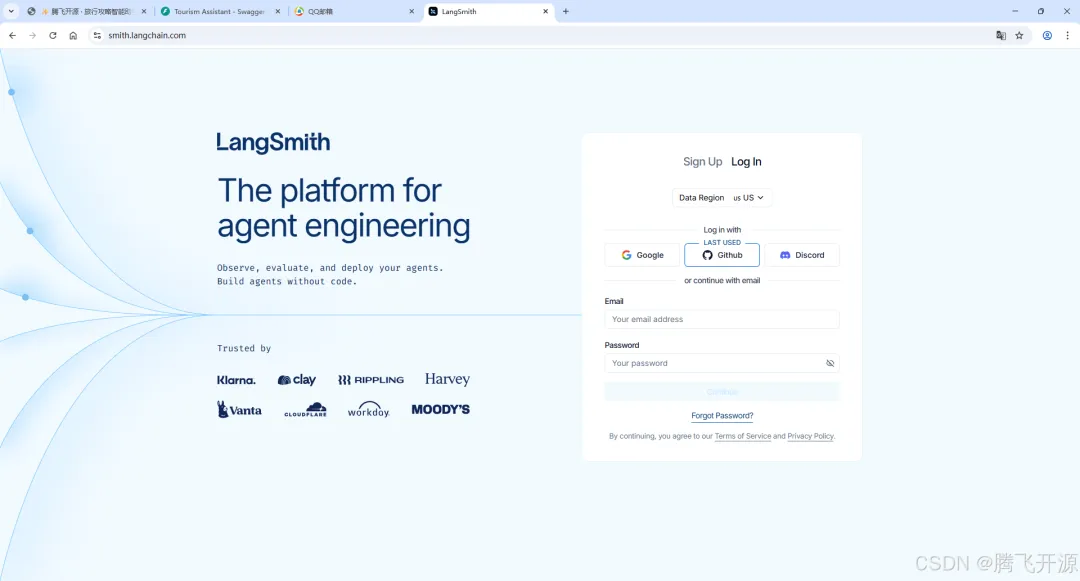Toggle password visibility eye icon
The image size is (1080, 581).
(830, 363)
